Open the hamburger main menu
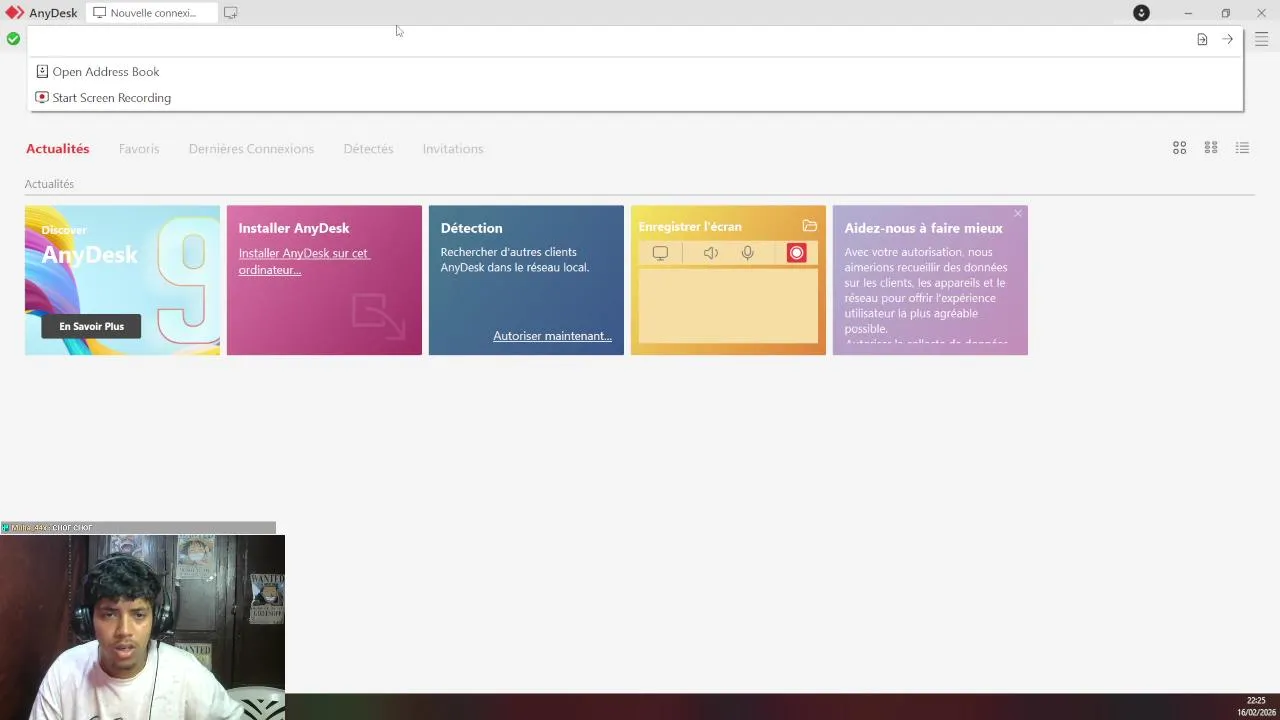This screenshot has height=720, width=1280. [x=1261, y=39]
